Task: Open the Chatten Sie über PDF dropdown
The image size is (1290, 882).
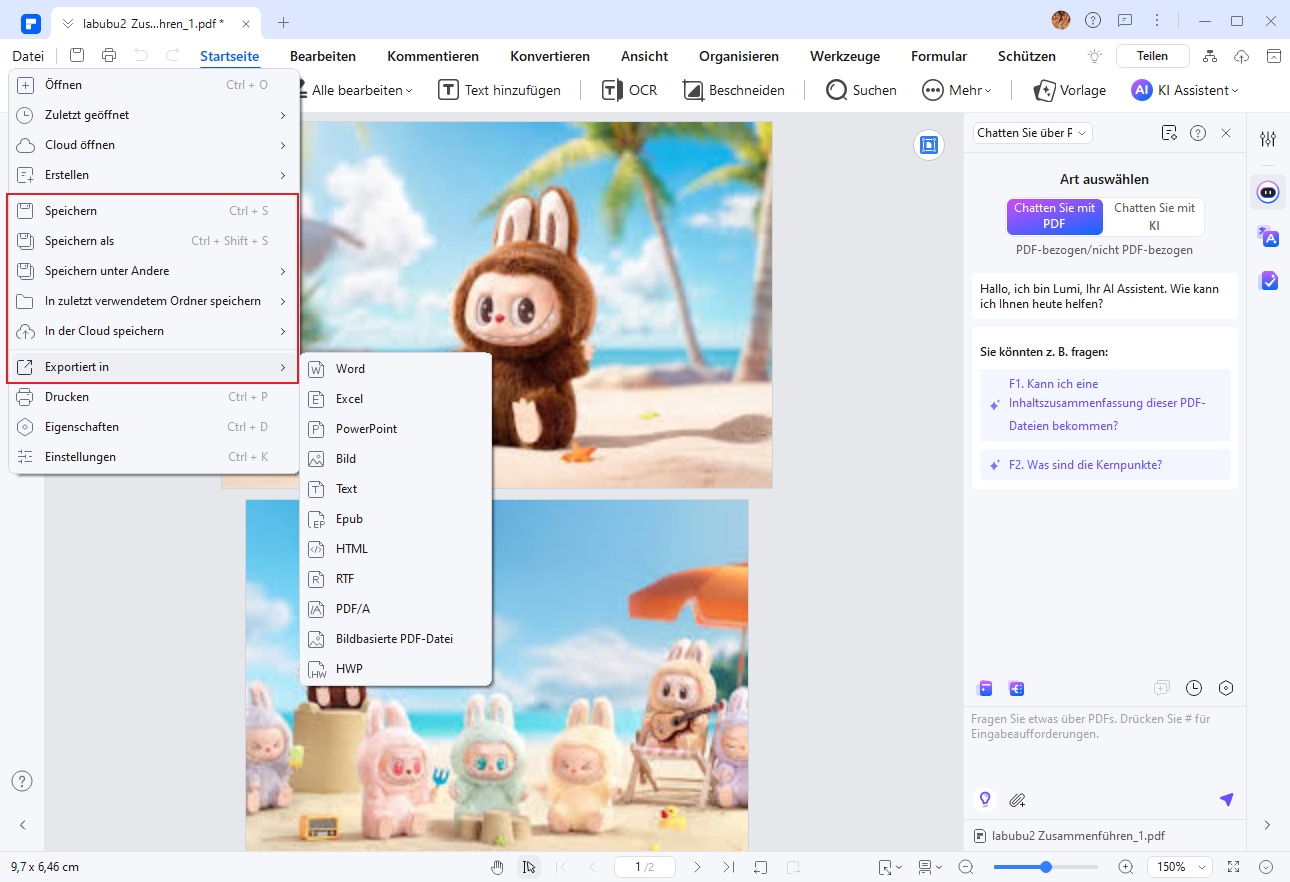Action: click(x=1034, y=133)
